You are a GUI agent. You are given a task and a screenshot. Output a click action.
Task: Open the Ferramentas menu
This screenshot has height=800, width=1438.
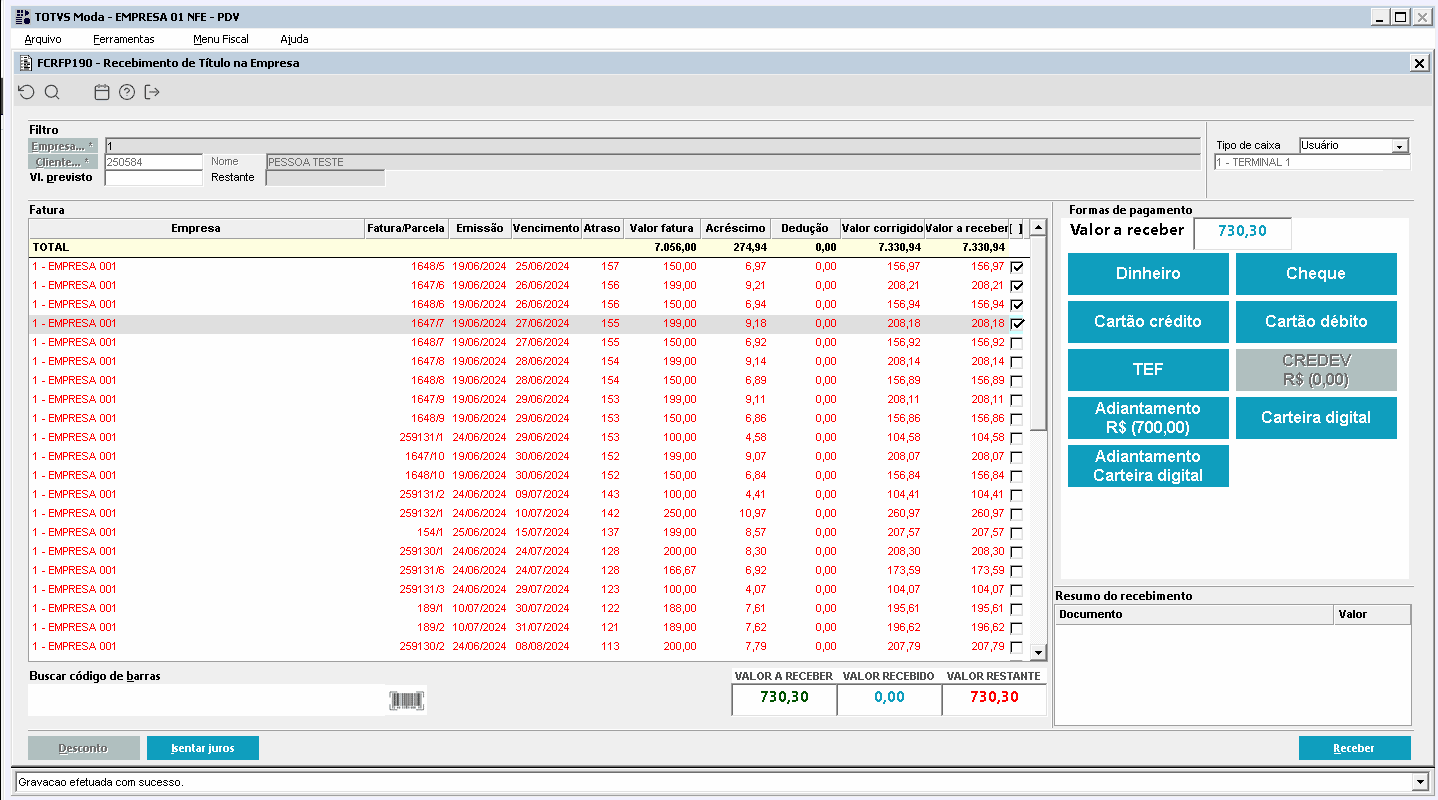point(124,39)
